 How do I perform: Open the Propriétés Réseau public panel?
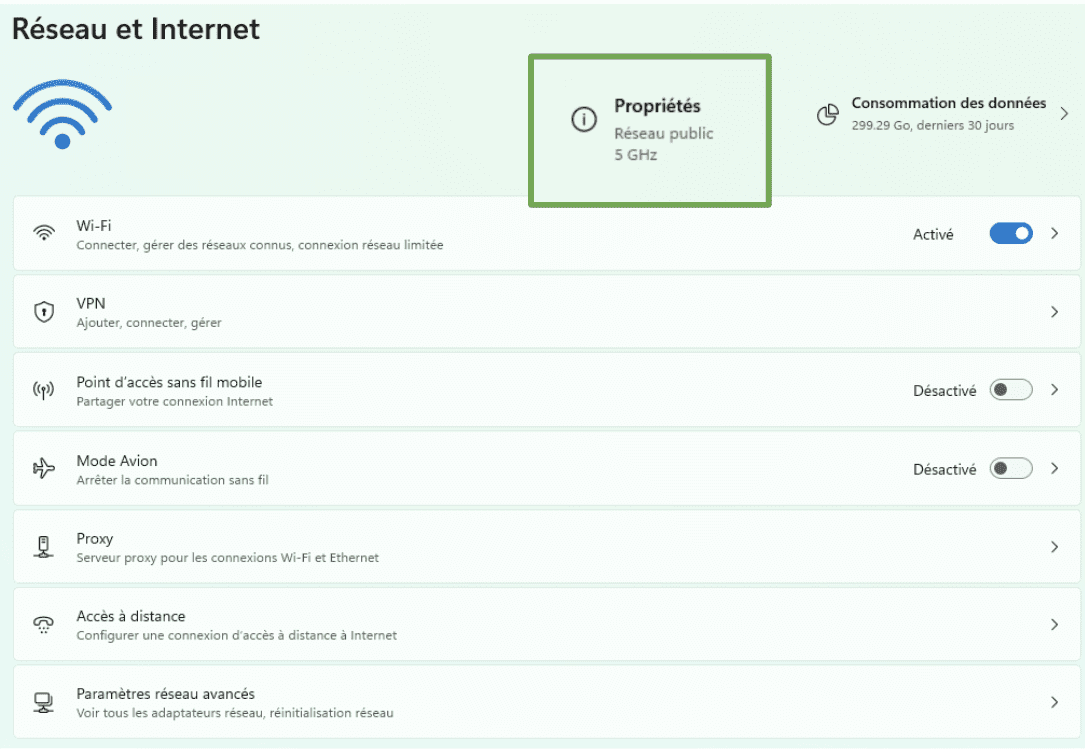(650, 130)
